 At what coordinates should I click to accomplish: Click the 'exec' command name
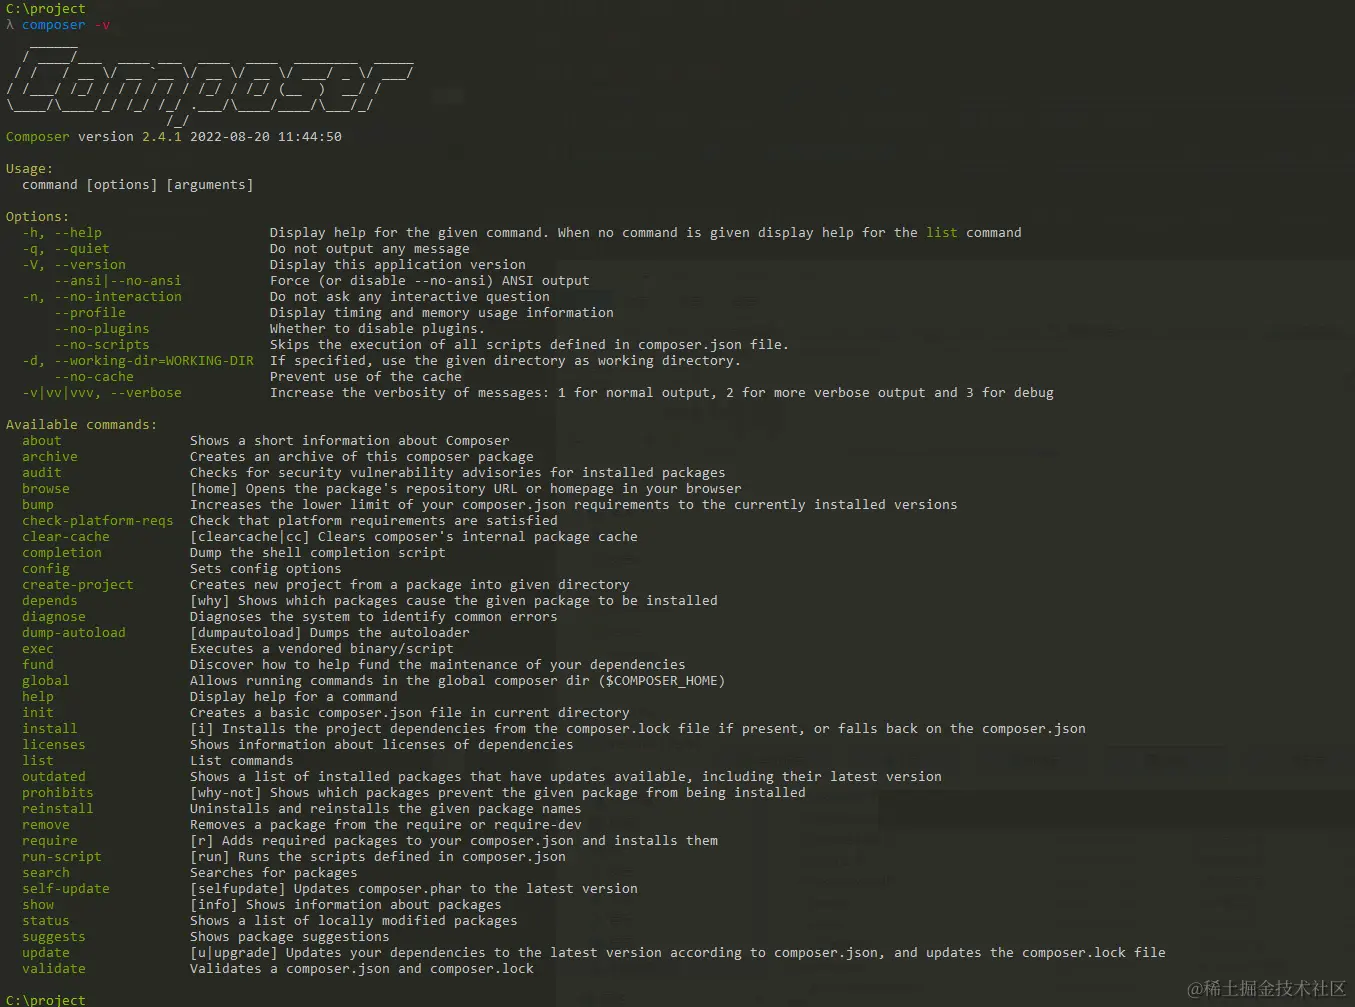38,649
